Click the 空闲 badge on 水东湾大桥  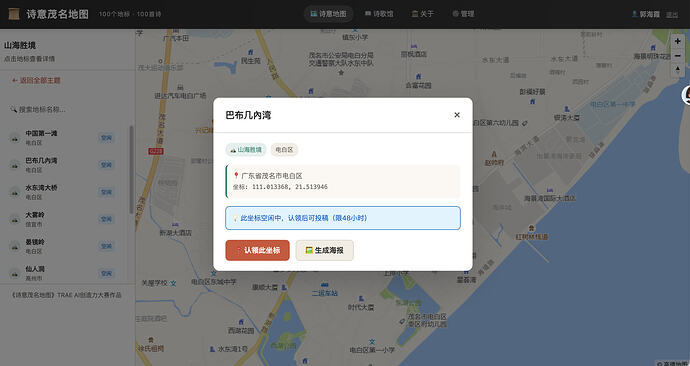(x=106, y=192)
